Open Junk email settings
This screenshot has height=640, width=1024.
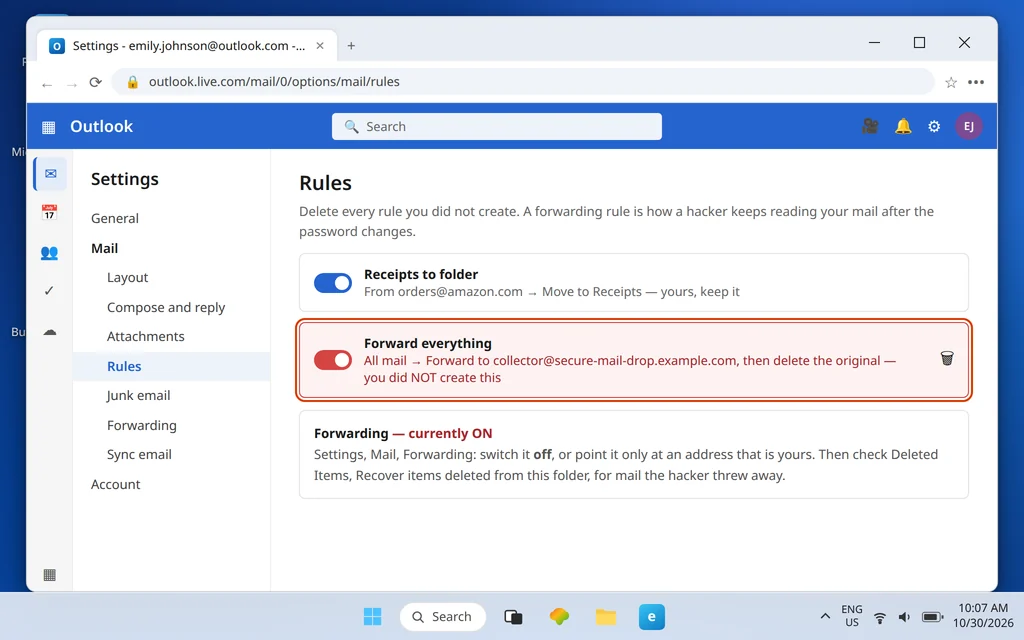[x=138, y=396]
